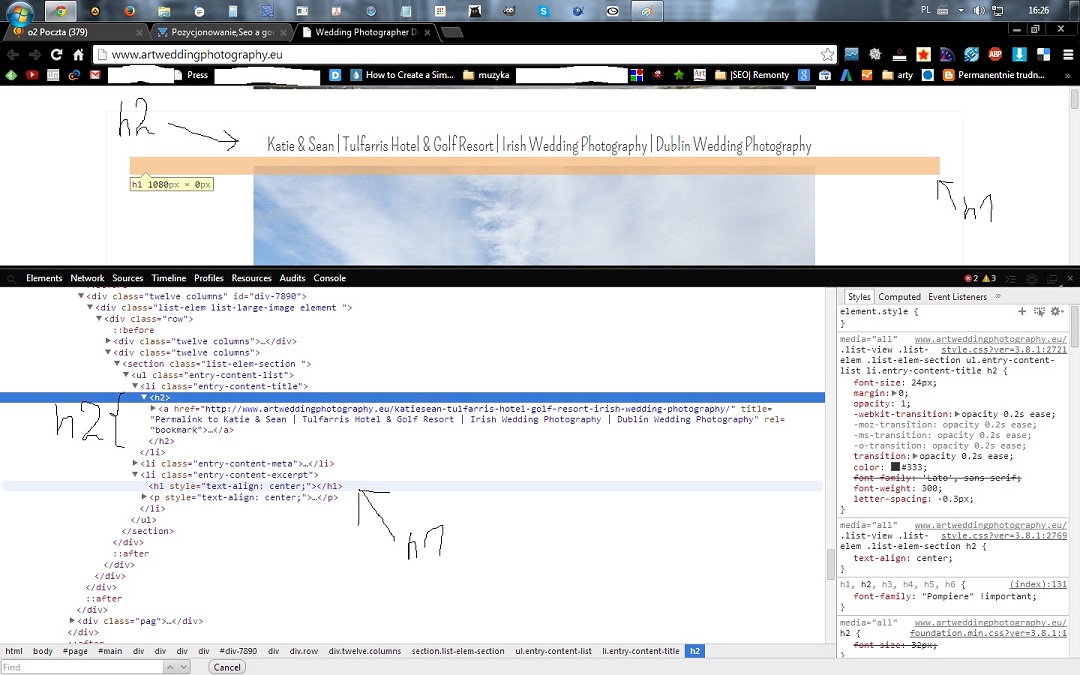Click the red error count indicator
Viewport: 1080px width, 675px height.
coord(971,278)
